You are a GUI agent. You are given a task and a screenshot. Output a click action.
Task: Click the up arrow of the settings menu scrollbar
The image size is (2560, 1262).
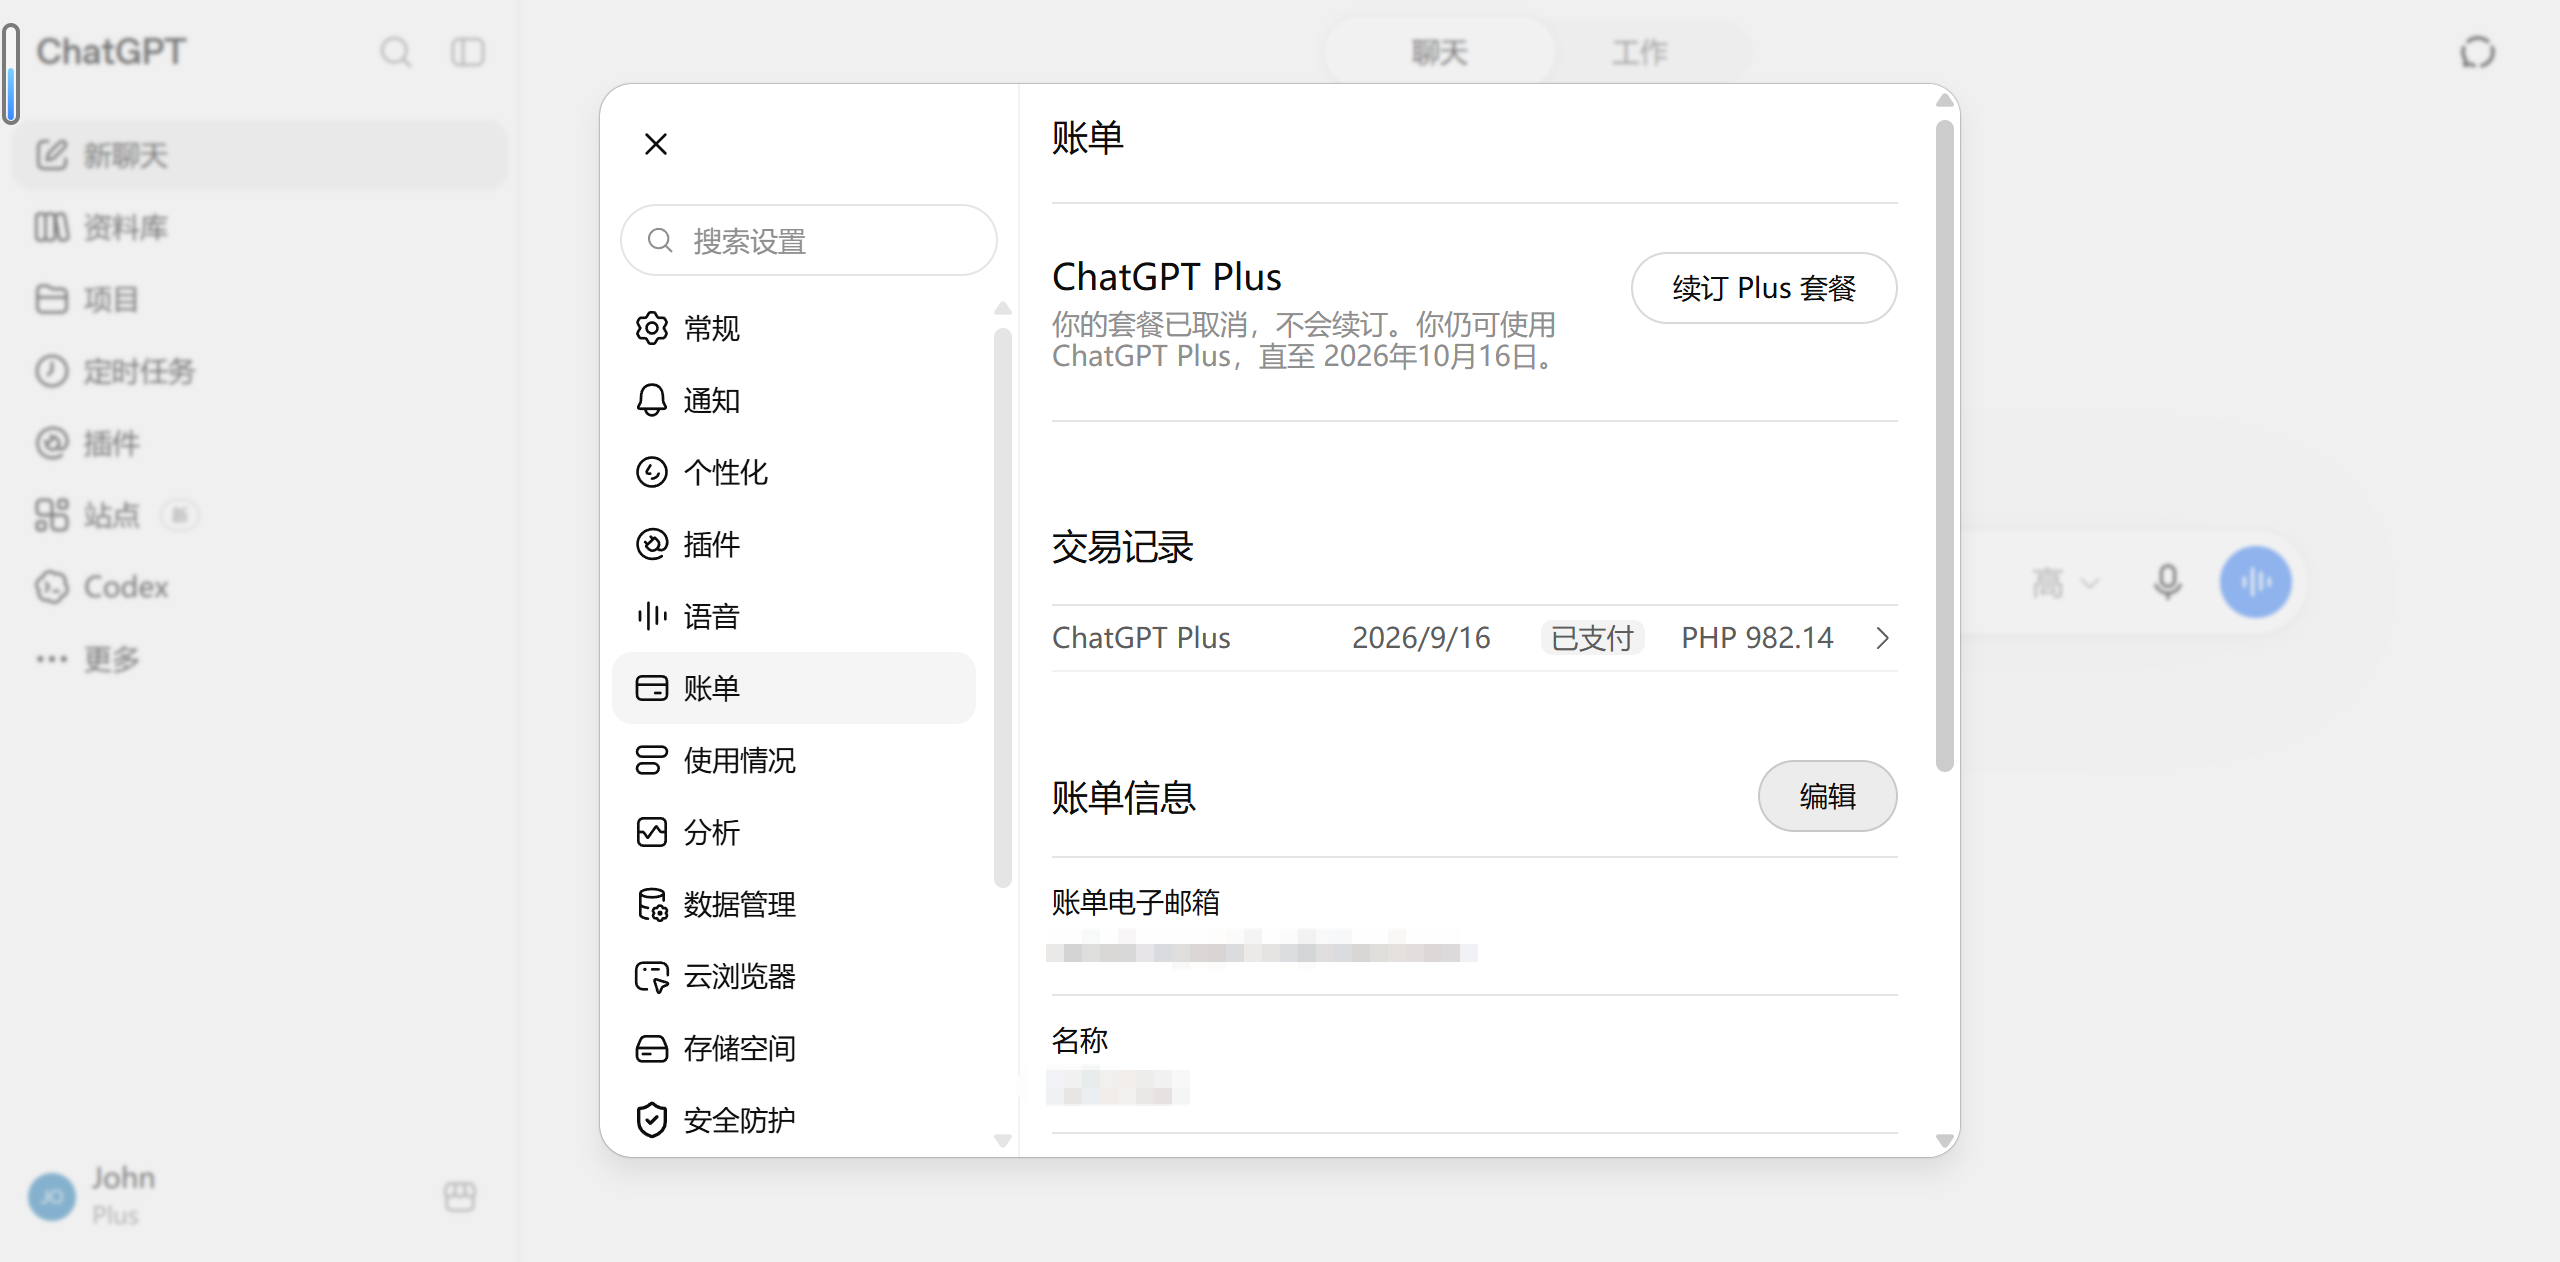pyautogui.click(x=1003, y=308)
